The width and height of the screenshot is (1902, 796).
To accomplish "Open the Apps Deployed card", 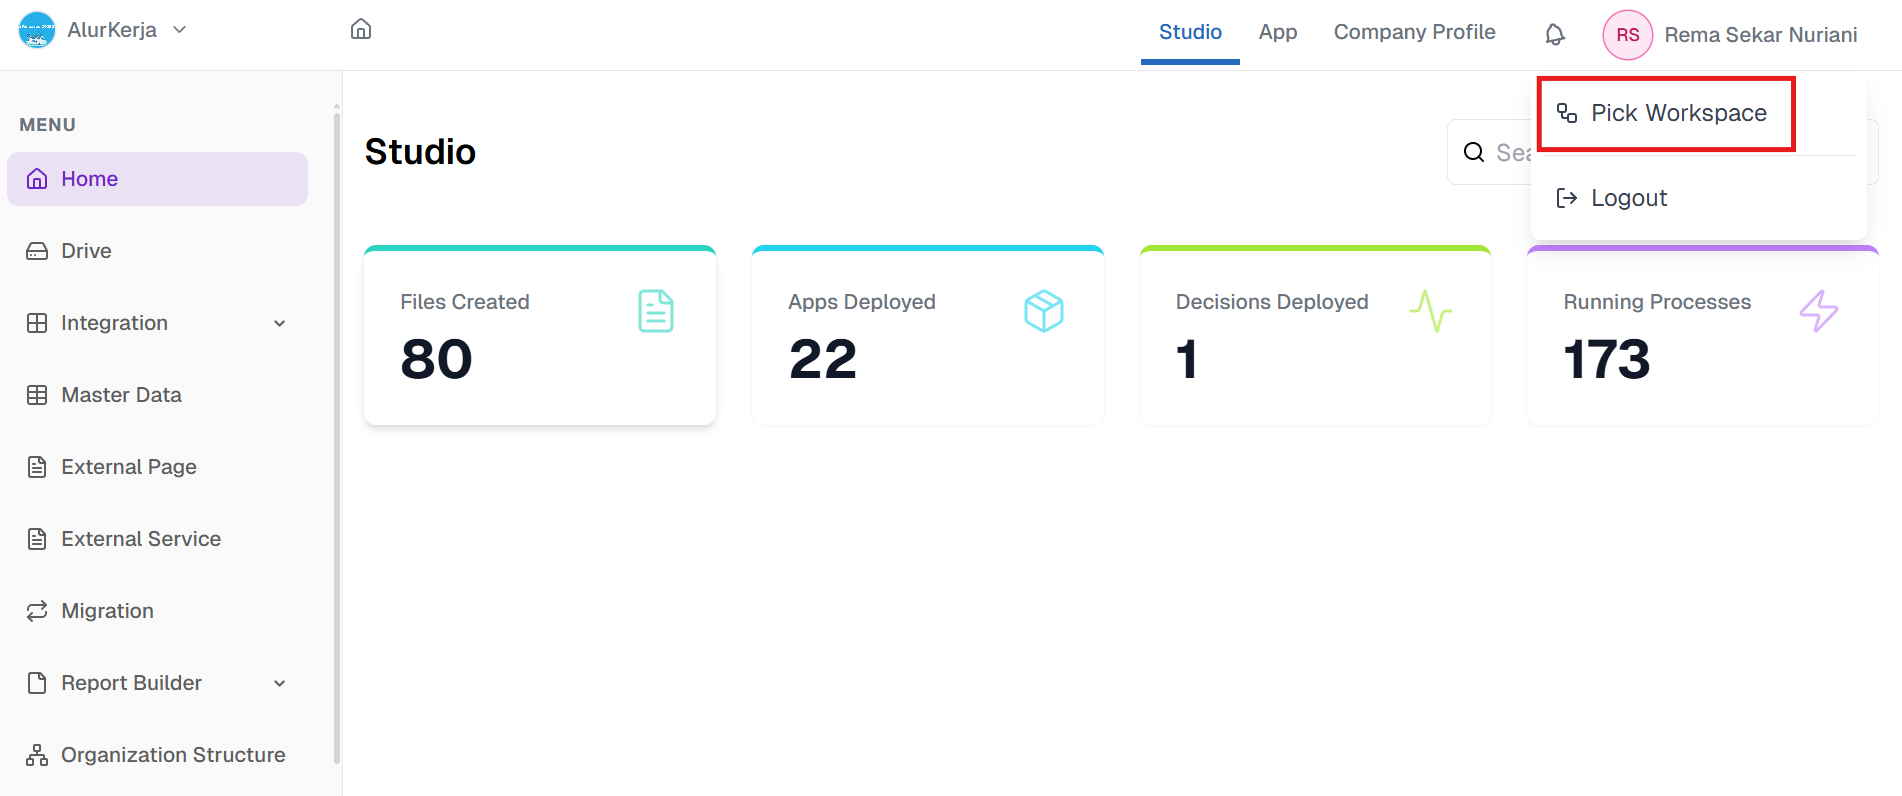I will click(928, 335).
